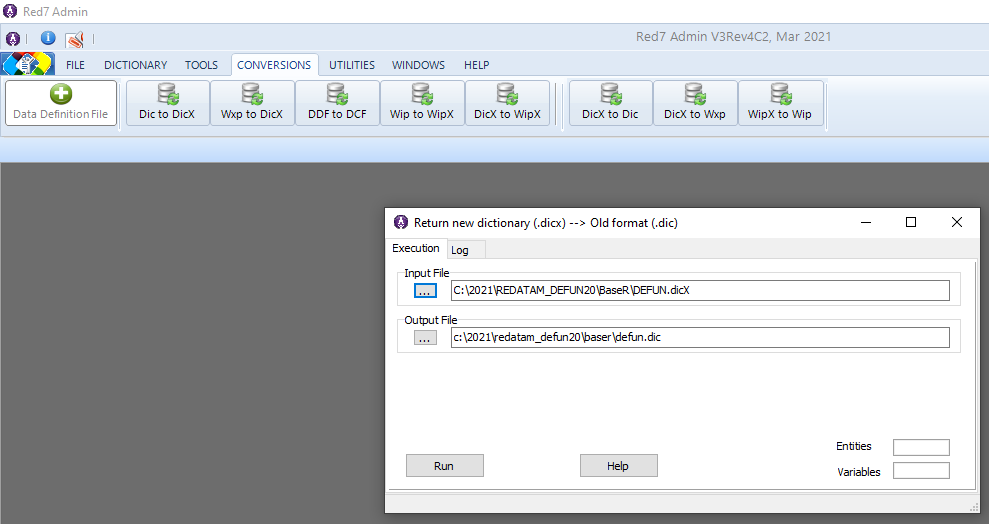
Task: Click the dialog's purple title bar icon
Action: (401, 222)
